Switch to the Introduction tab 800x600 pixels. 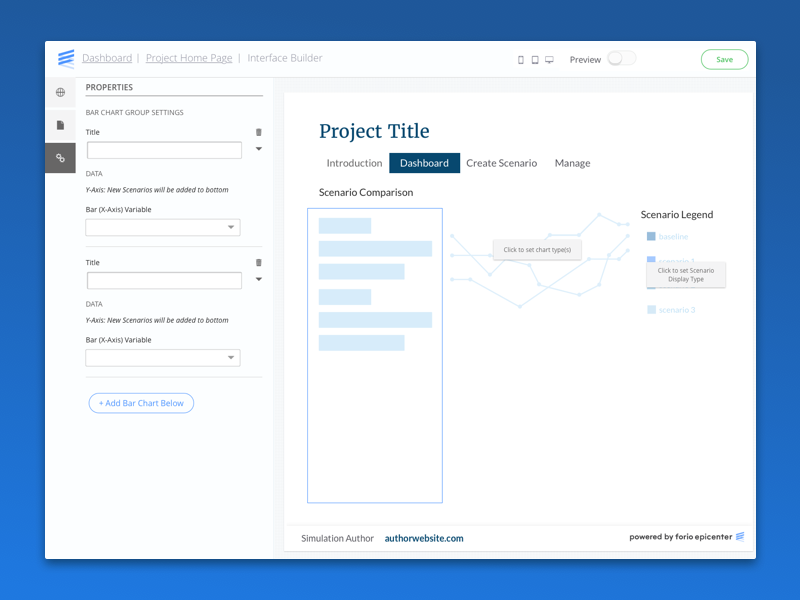[354, 163]
